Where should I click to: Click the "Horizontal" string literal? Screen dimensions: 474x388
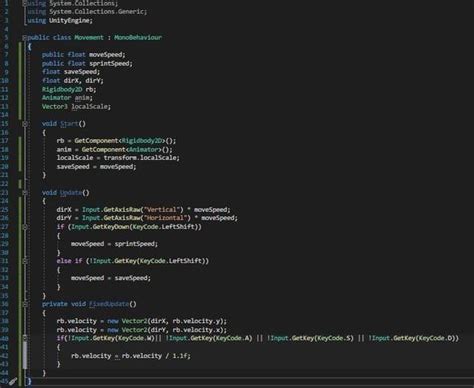coord(166,218)
